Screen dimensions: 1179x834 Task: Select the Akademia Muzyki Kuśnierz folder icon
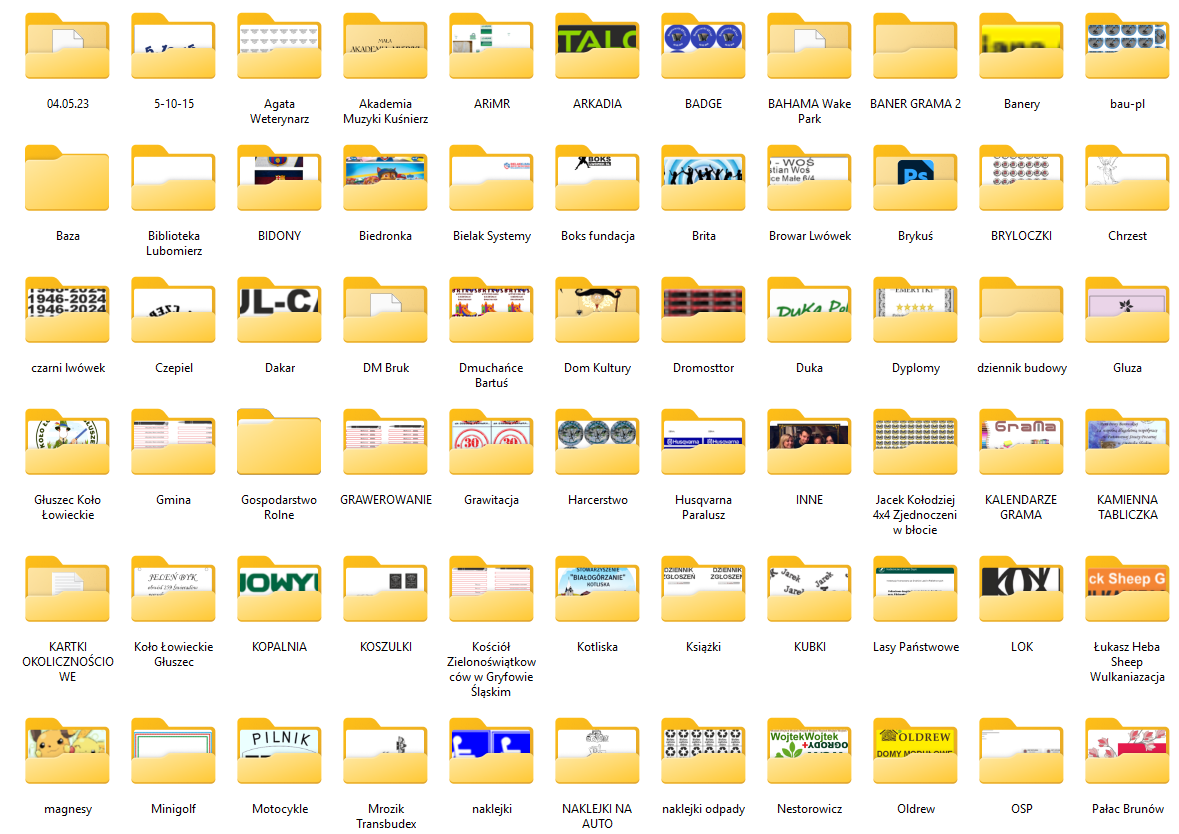(x=385, y=46)
